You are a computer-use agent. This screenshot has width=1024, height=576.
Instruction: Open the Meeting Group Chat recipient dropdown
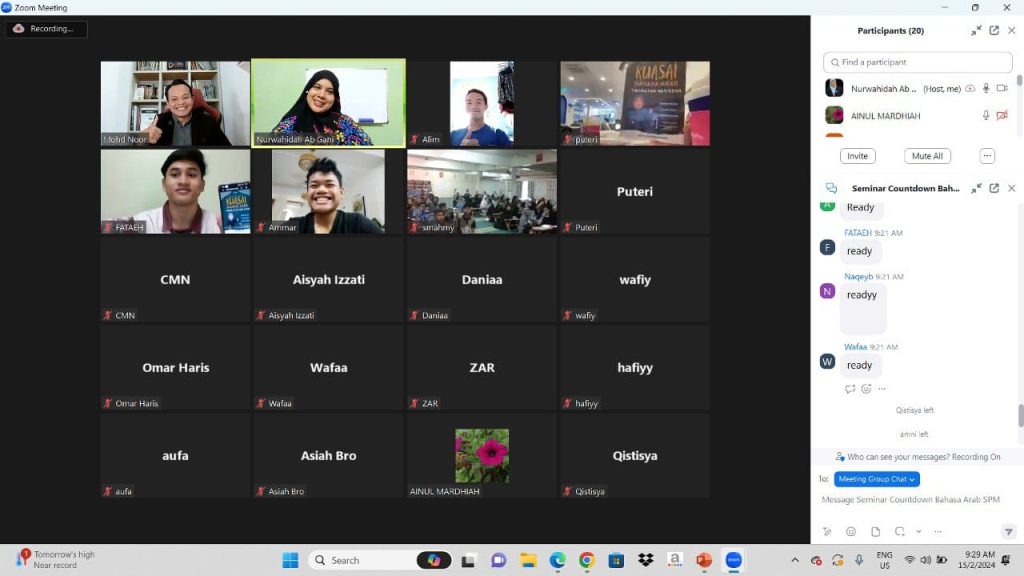coord(876,479)
